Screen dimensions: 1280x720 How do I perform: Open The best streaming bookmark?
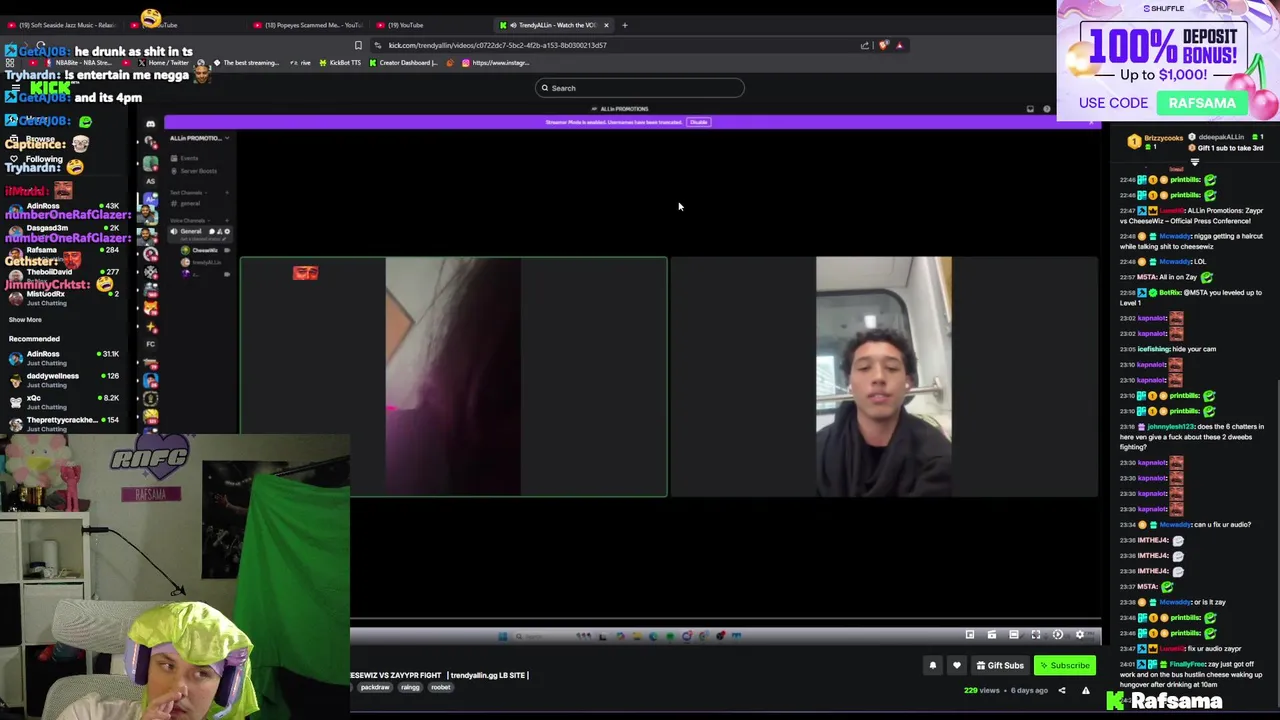click(246, 63)
